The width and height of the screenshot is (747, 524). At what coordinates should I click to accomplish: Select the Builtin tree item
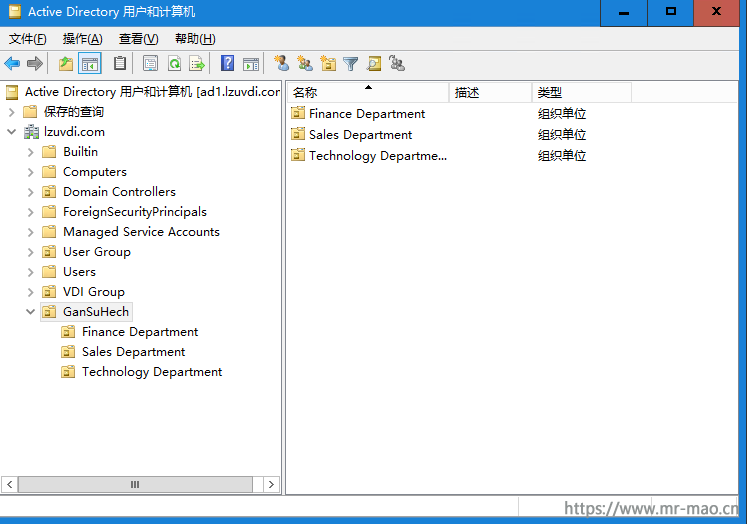pyautogui.click(x=80, y=152)
